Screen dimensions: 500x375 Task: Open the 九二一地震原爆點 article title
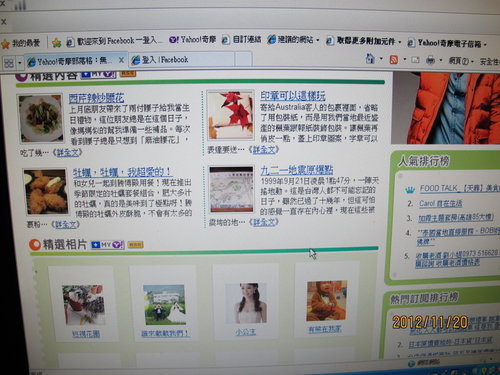297,170
